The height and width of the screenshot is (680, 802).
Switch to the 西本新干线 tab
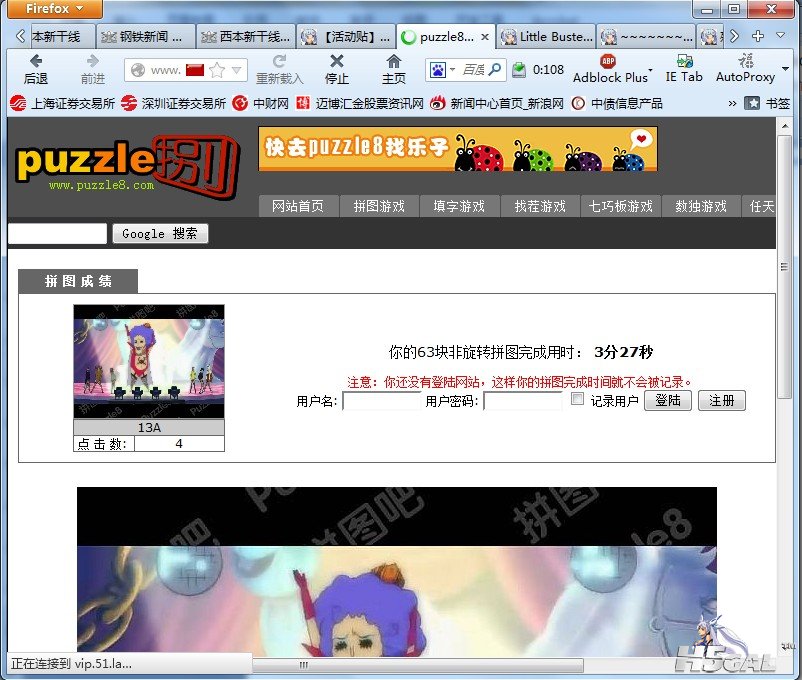[246, 37]
